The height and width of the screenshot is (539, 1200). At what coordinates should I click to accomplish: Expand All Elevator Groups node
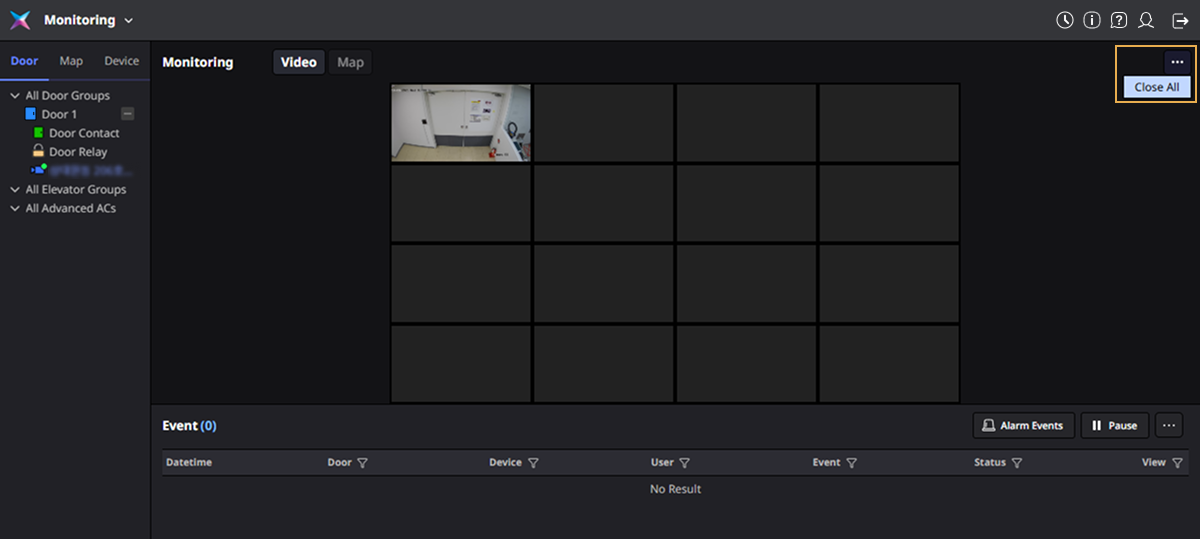(15, 189)
